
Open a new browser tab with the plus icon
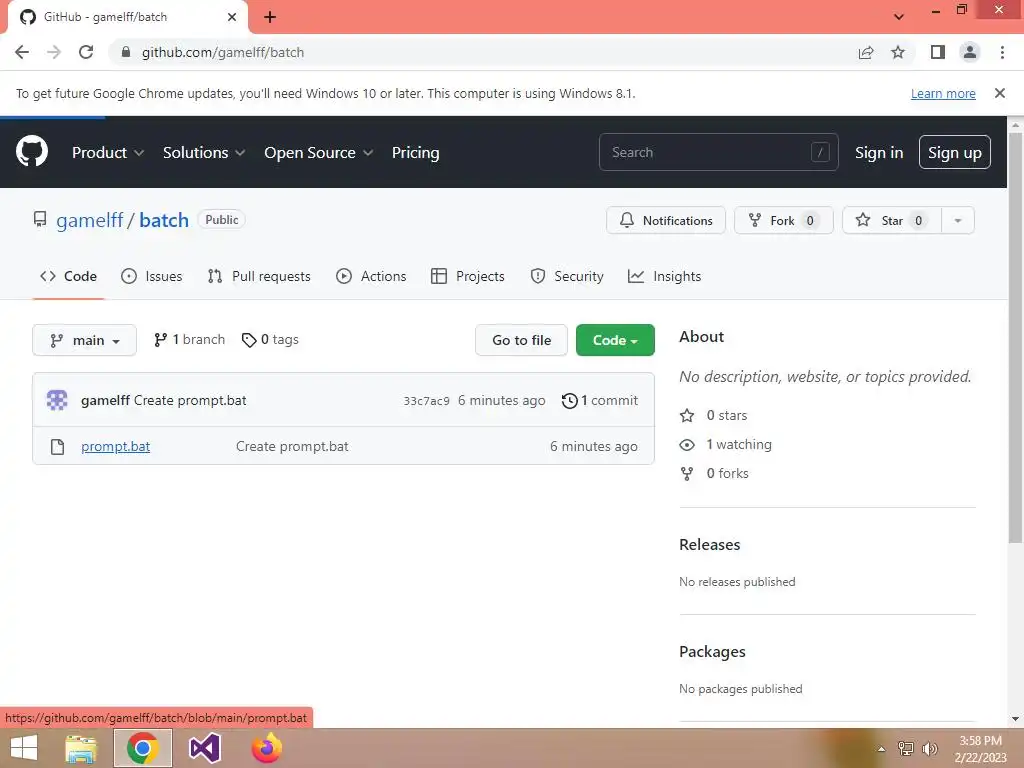pos(270,17)
